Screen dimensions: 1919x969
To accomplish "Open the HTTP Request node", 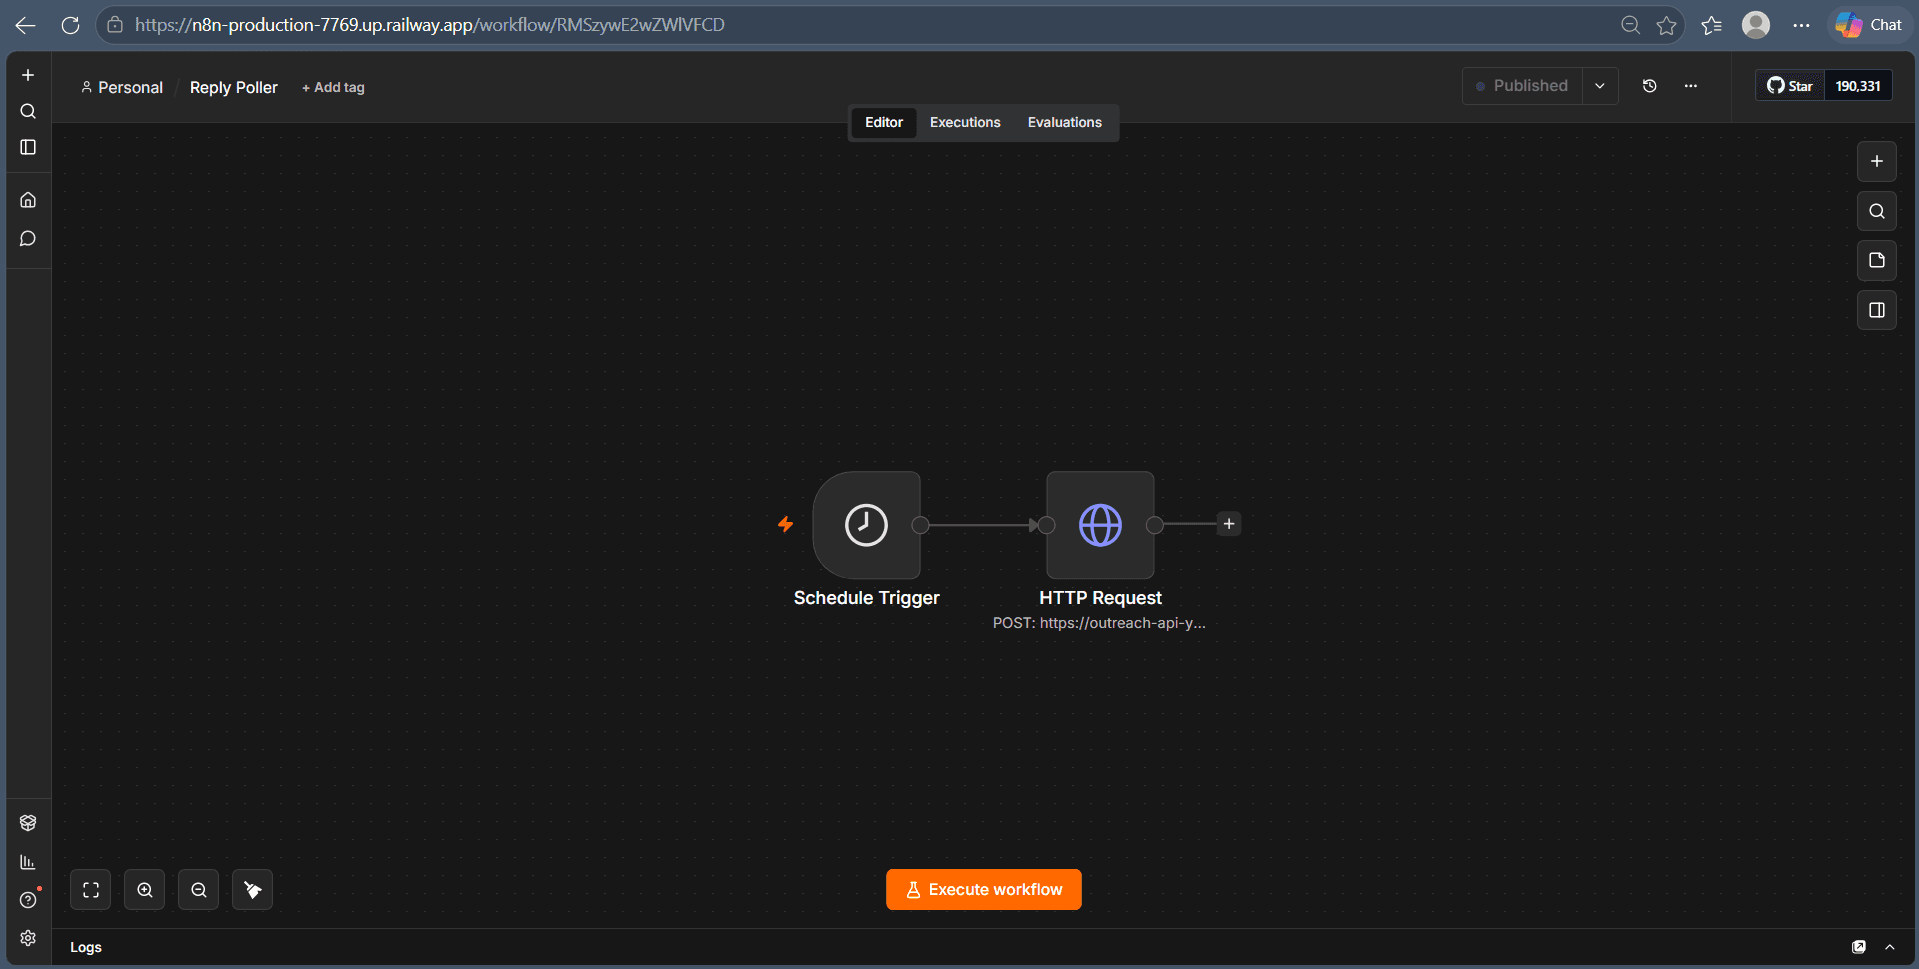I will tap(1100, 525).
